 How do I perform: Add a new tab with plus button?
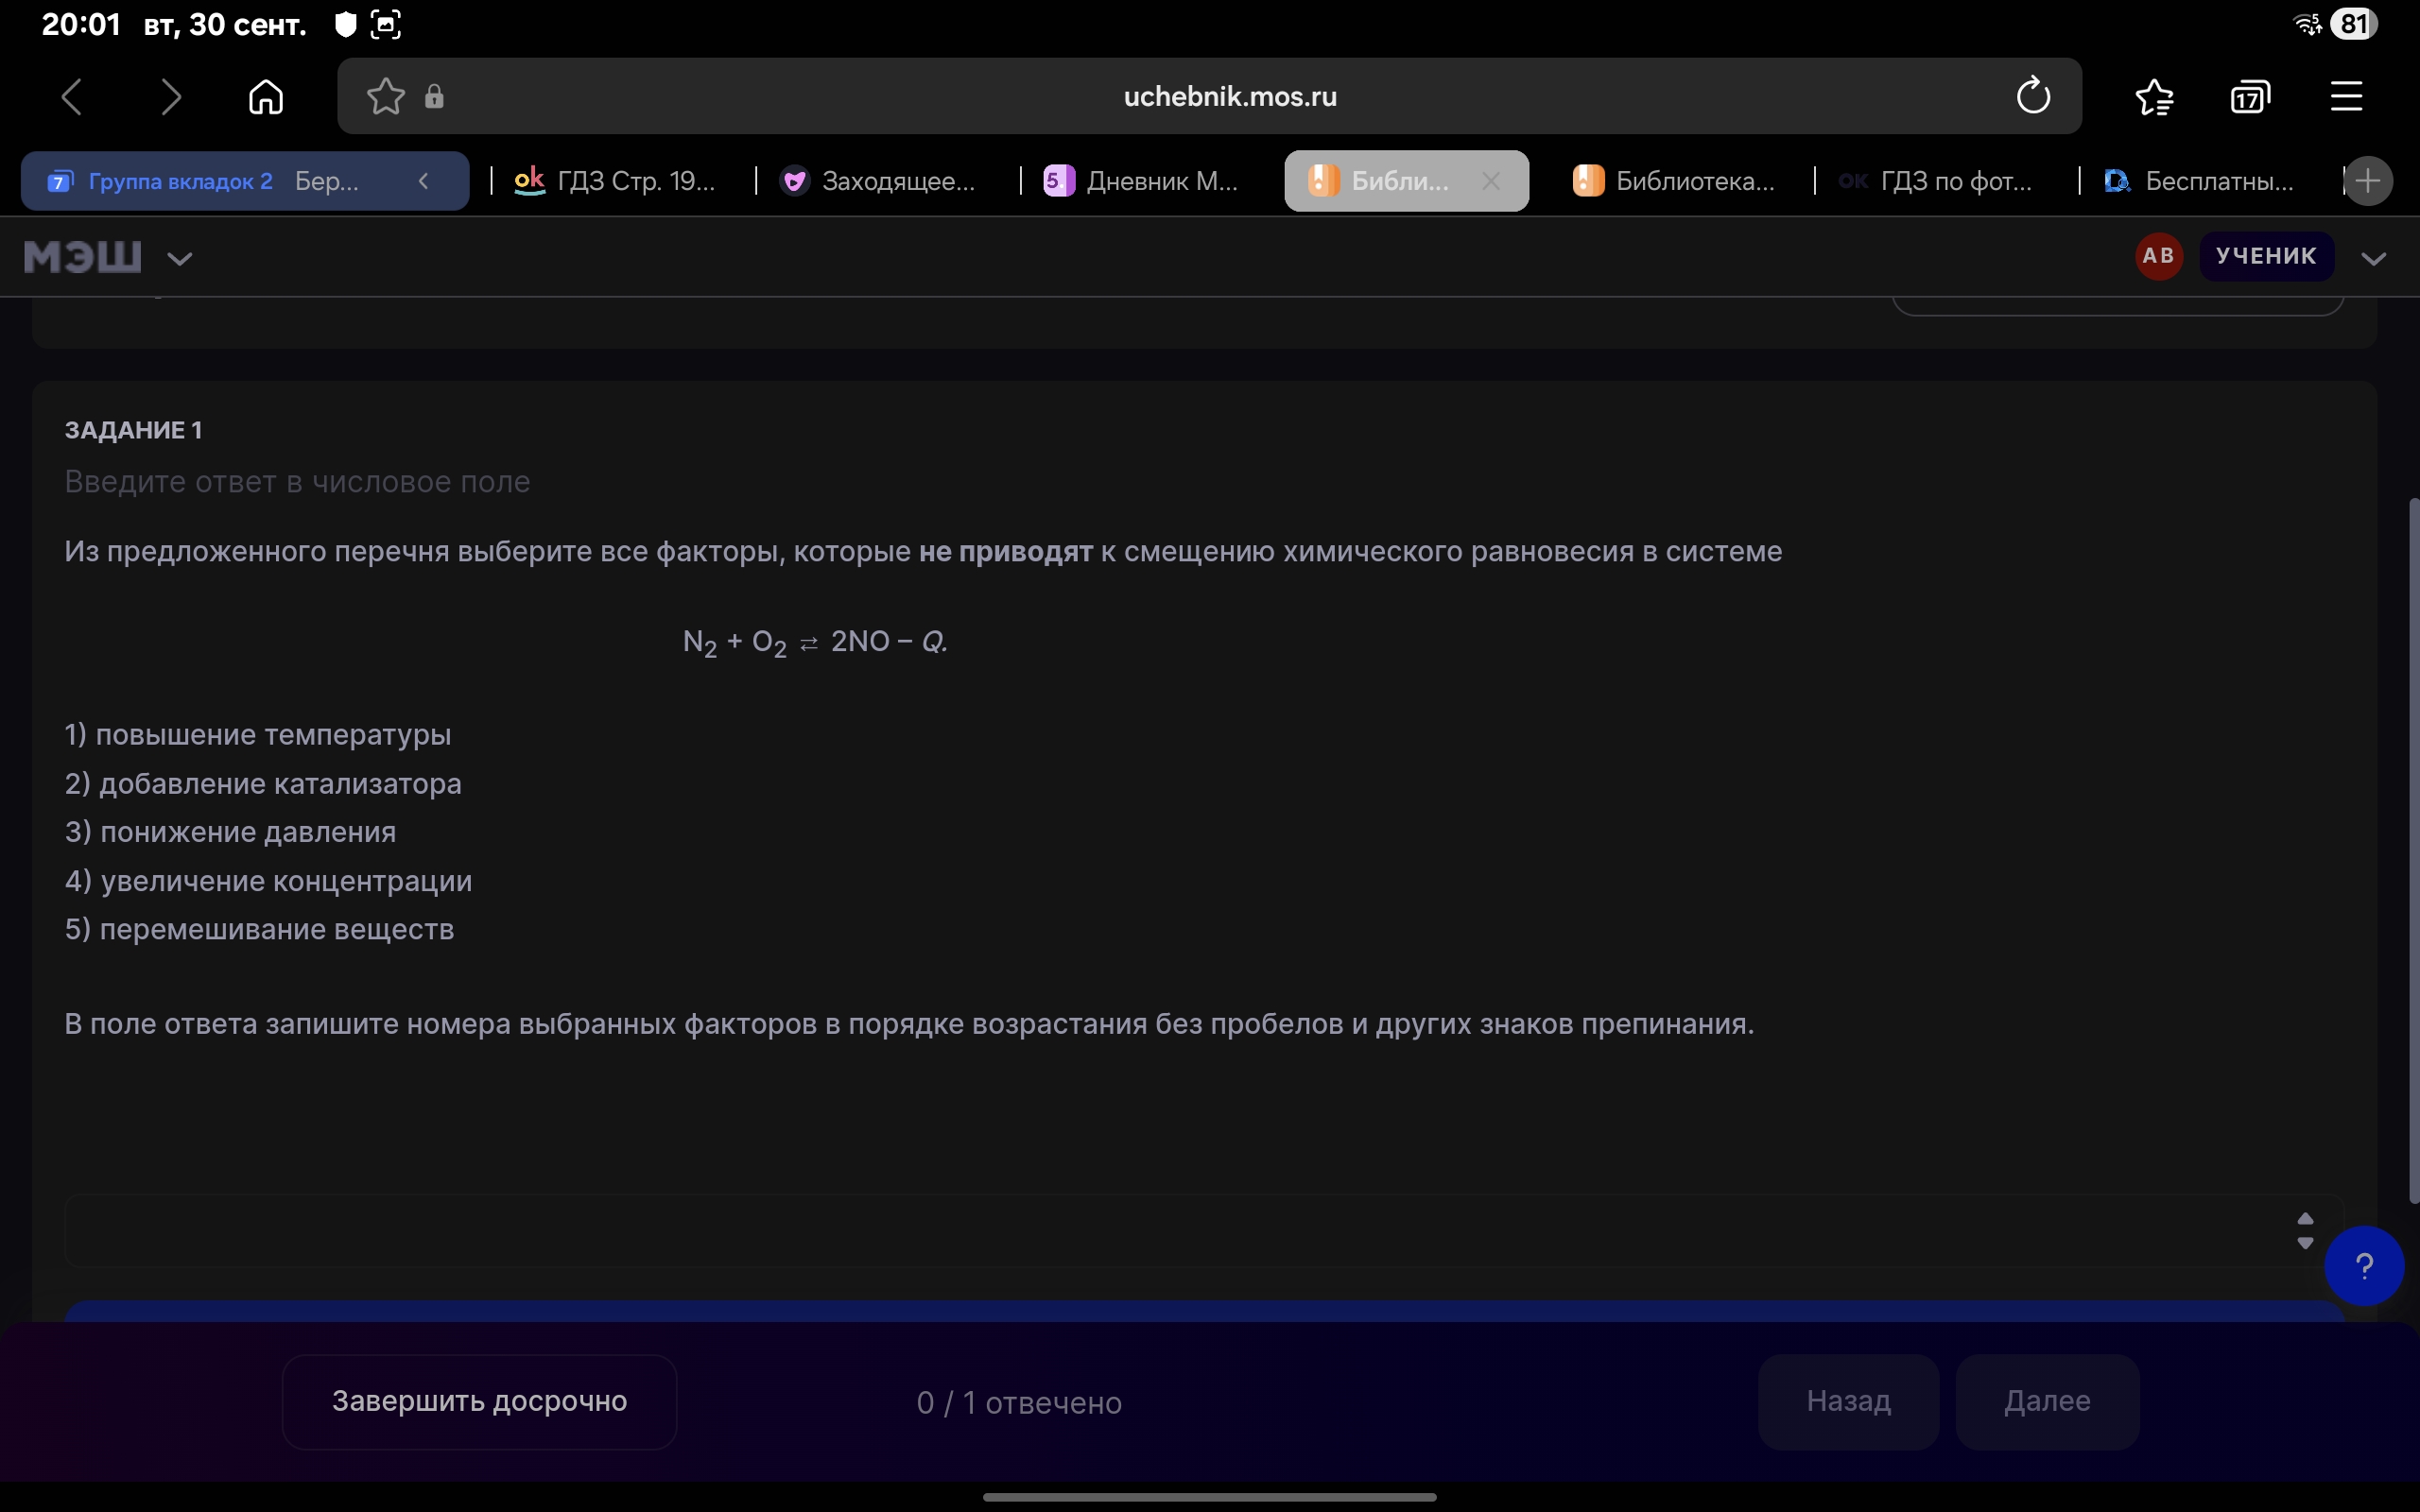pos(2367,181)
